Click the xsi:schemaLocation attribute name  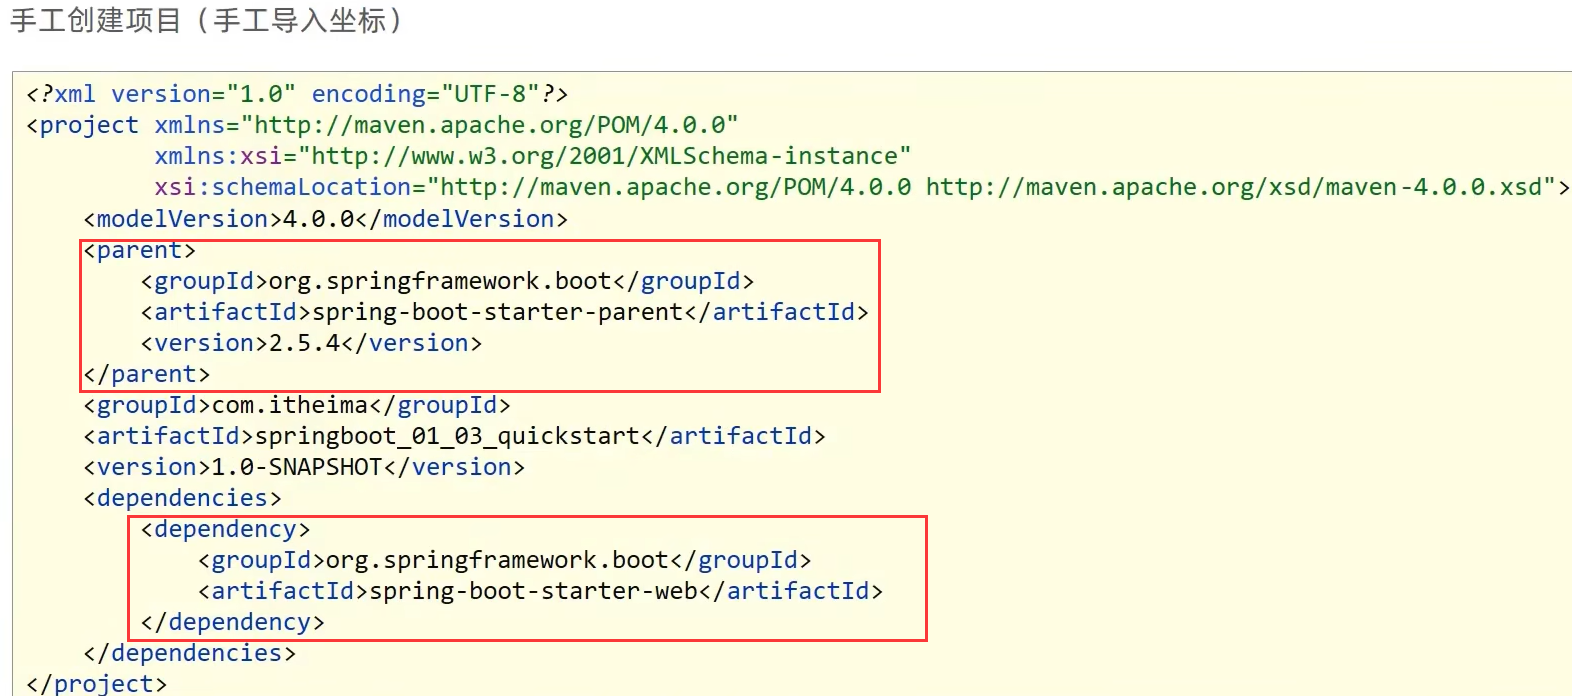pos(282,187)
